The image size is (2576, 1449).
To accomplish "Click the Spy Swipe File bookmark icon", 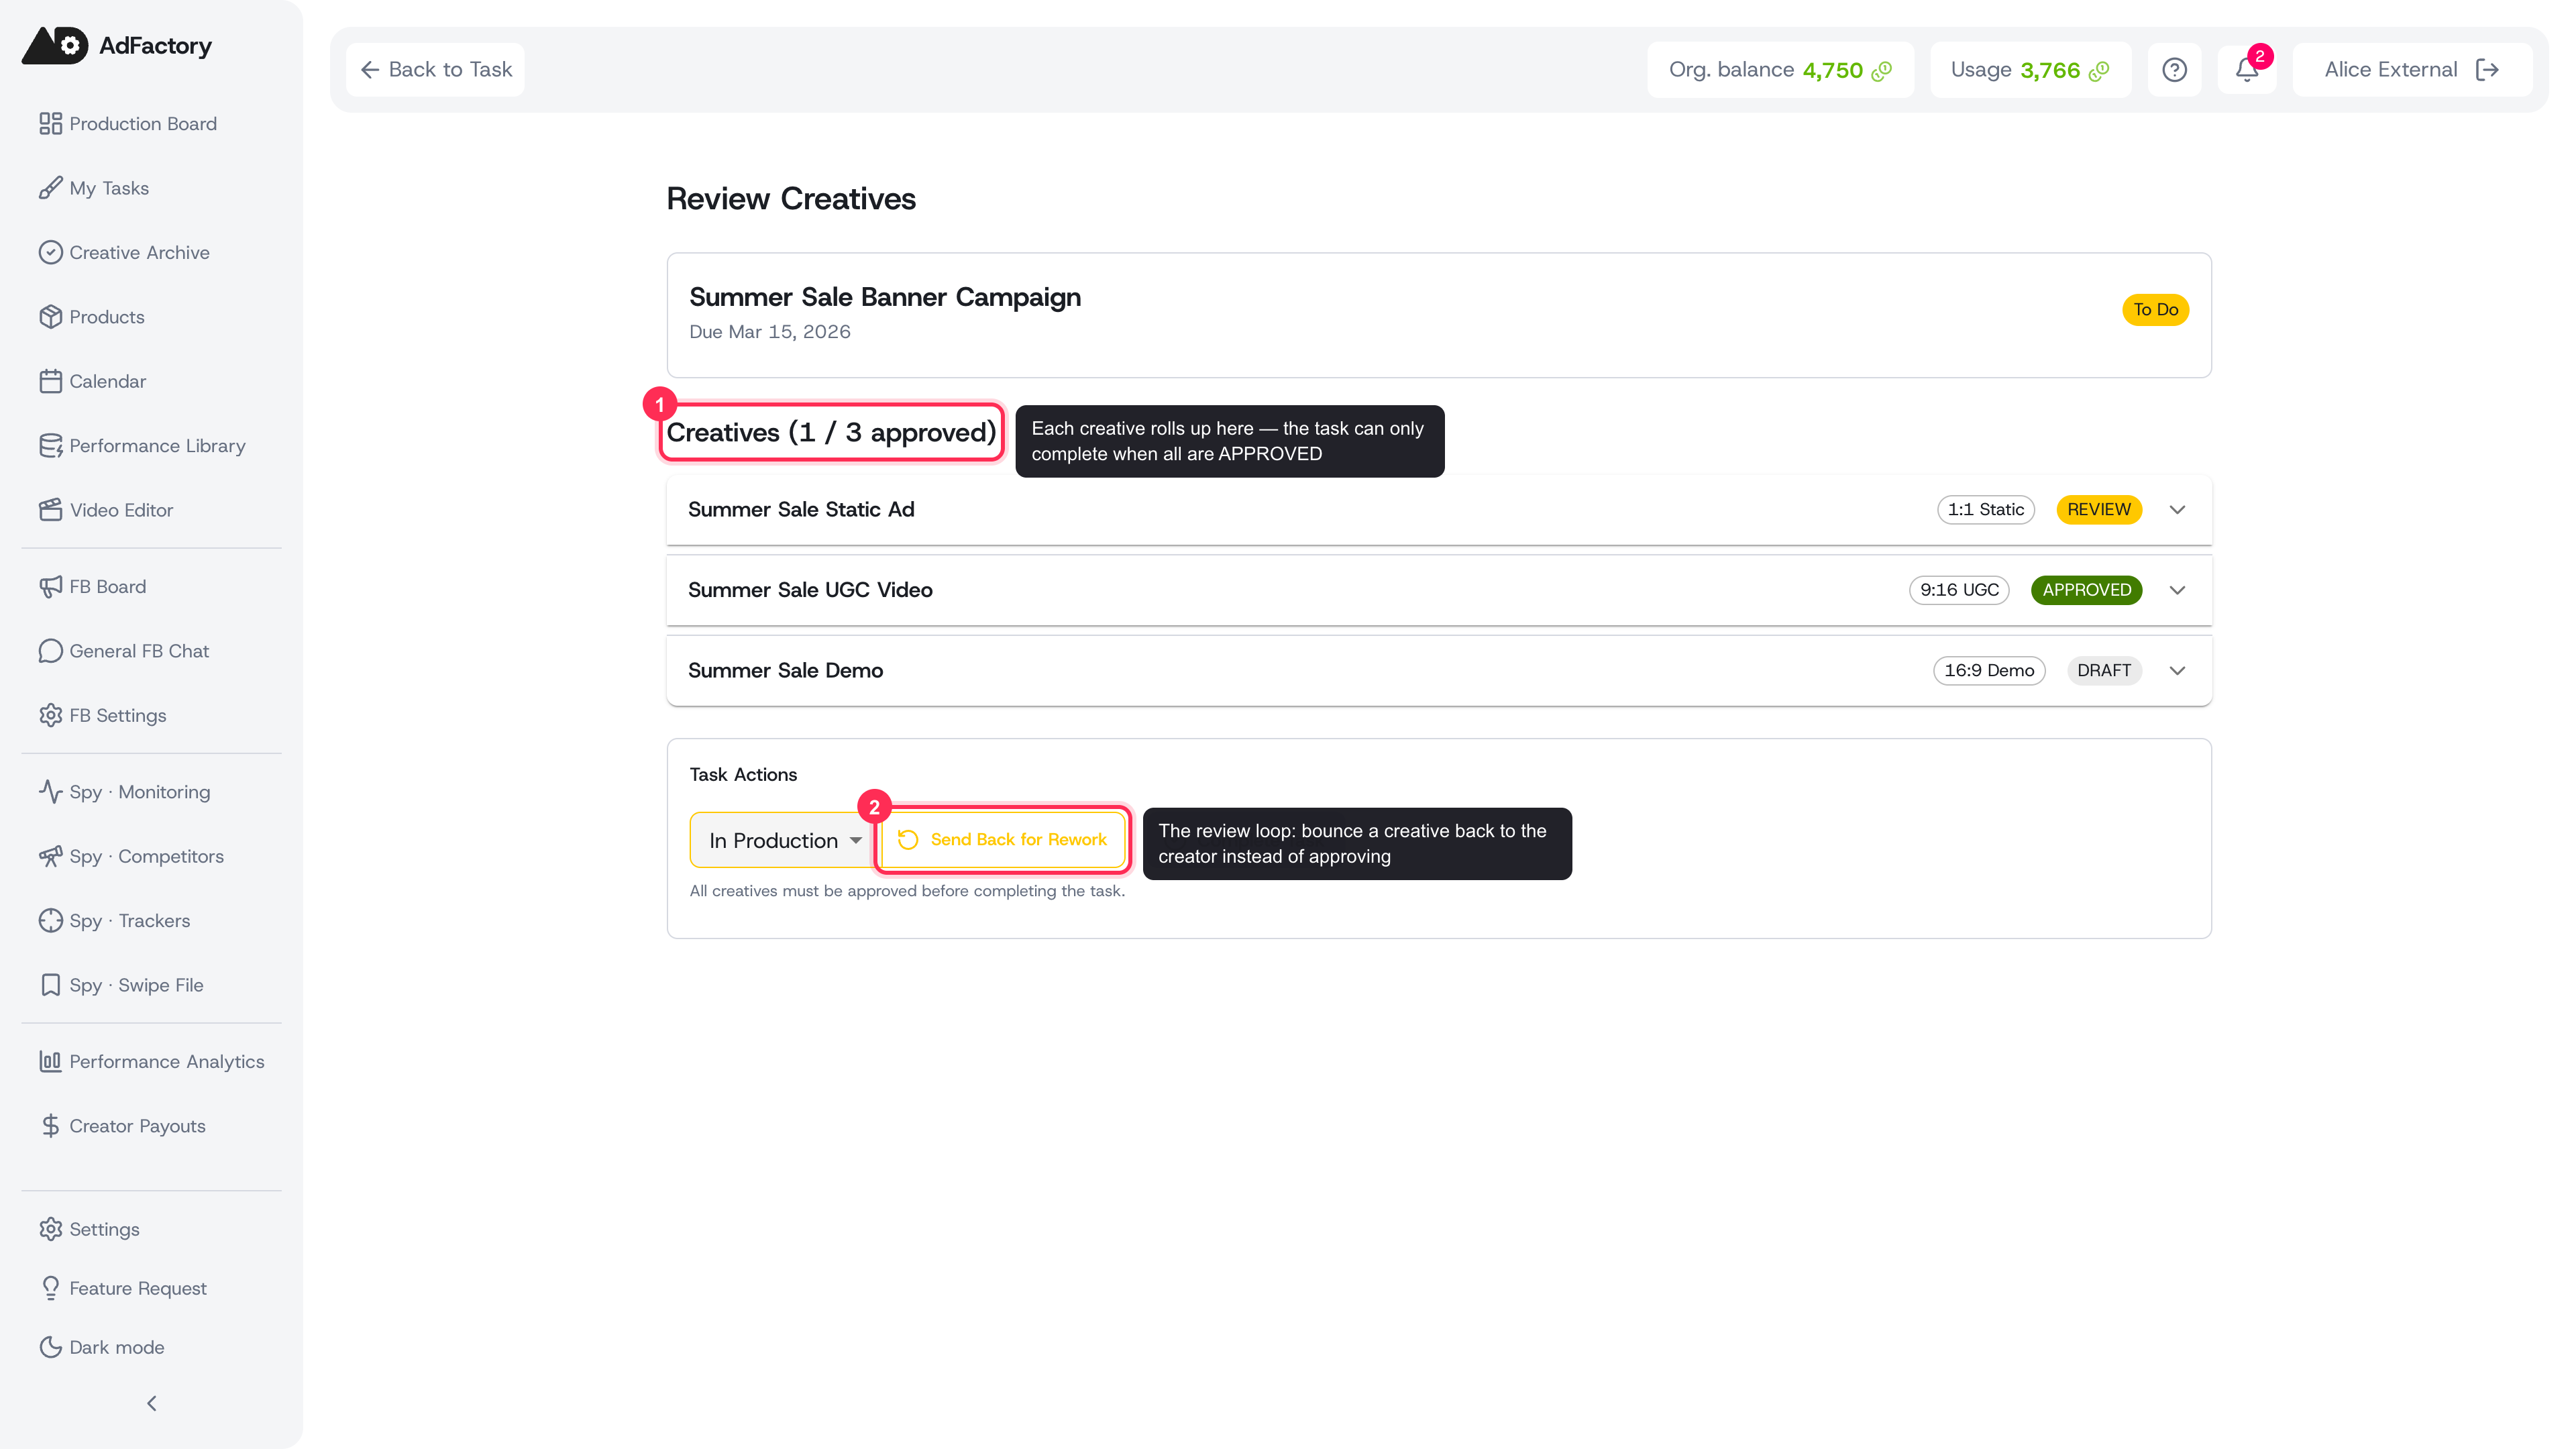I will (50, 985).
